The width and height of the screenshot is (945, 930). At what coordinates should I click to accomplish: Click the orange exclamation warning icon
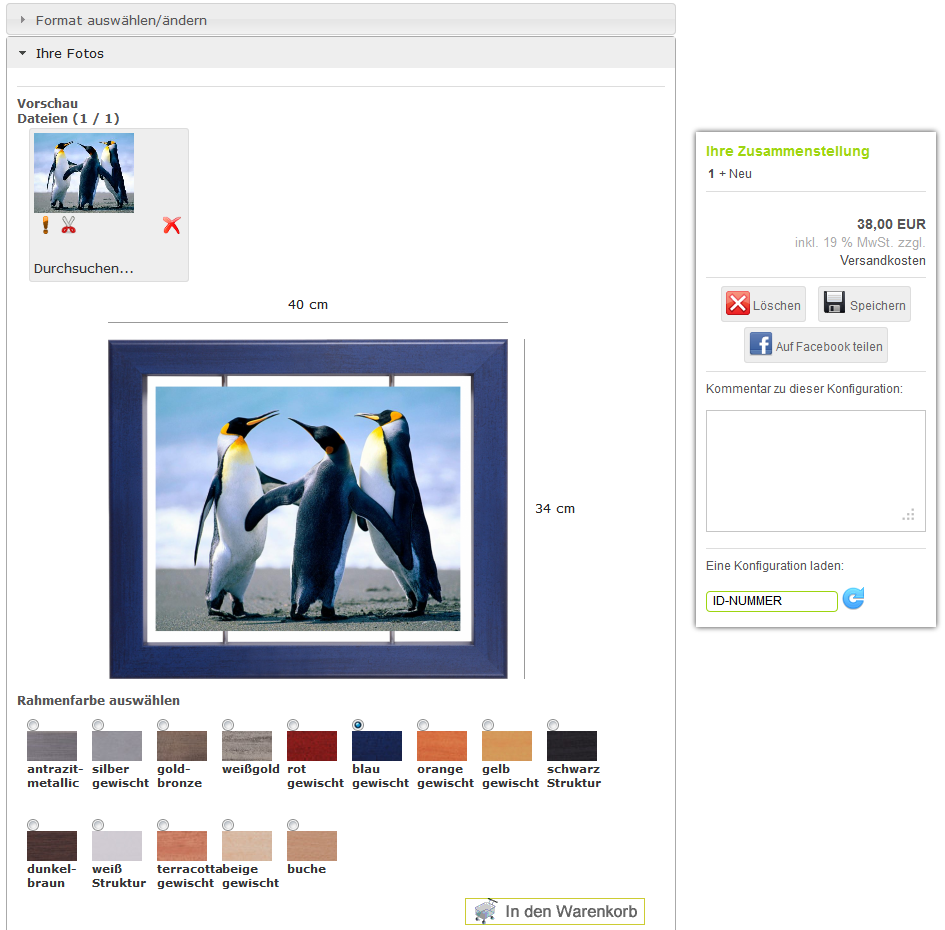(x=45, y=225)
